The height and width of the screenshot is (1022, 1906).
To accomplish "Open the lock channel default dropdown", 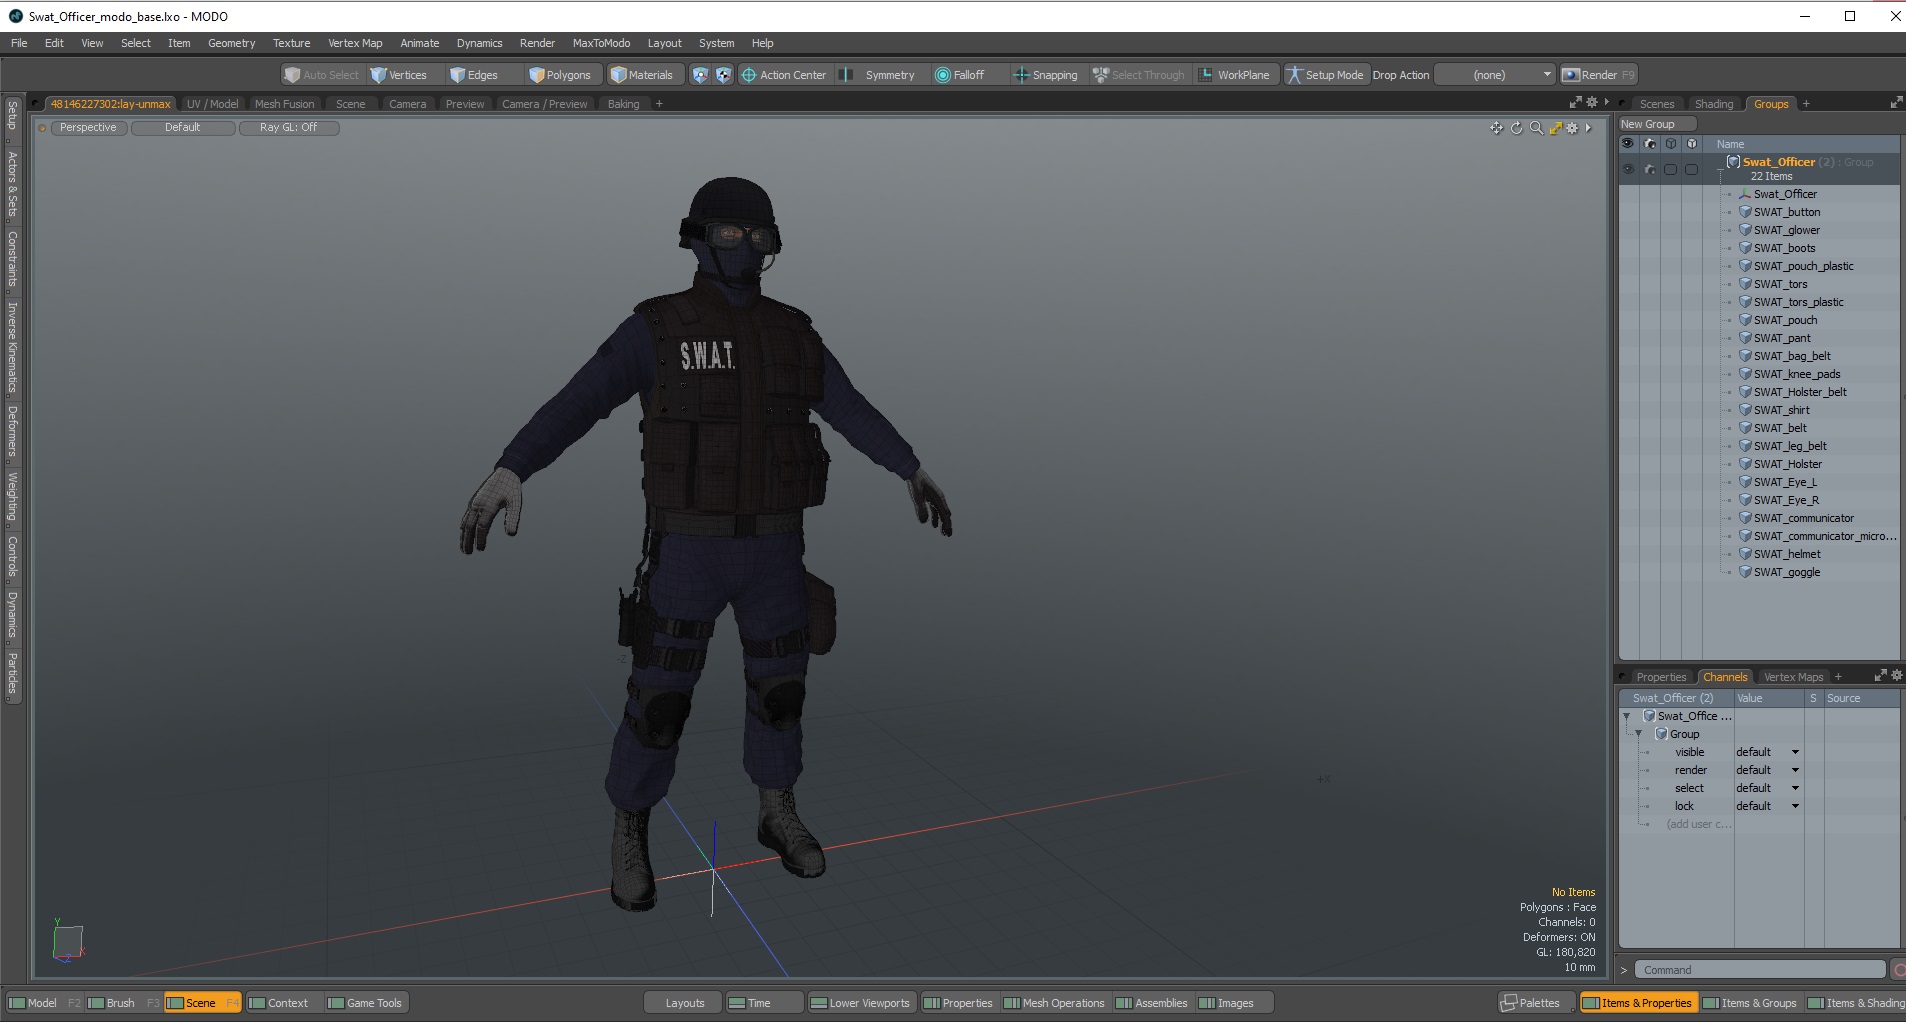I will 1767,806.
